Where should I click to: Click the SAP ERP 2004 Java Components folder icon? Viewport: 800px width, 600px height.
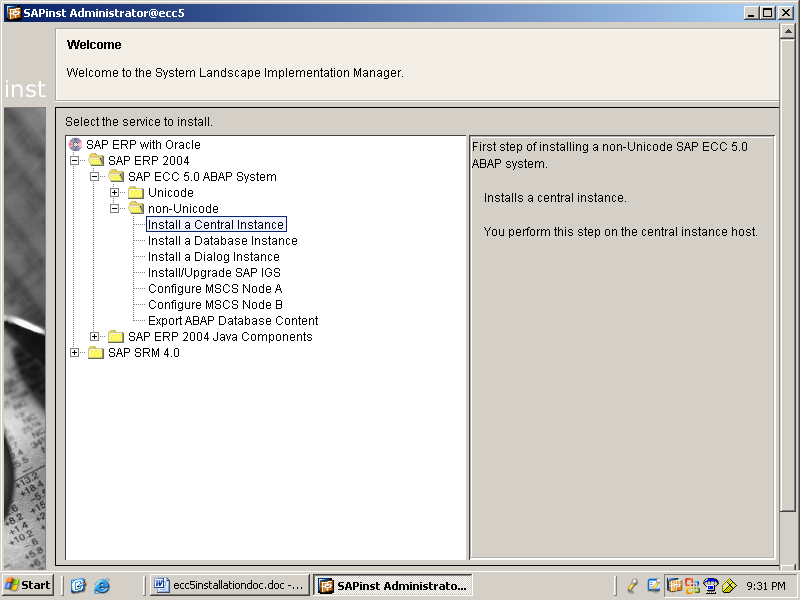click(116, 337)
